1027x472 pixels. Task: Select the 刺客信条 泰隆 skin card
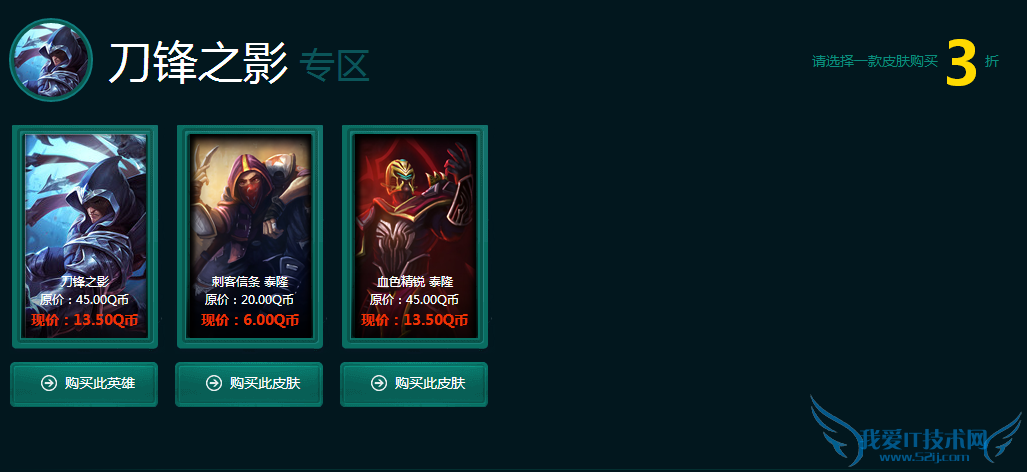(250, 236)
